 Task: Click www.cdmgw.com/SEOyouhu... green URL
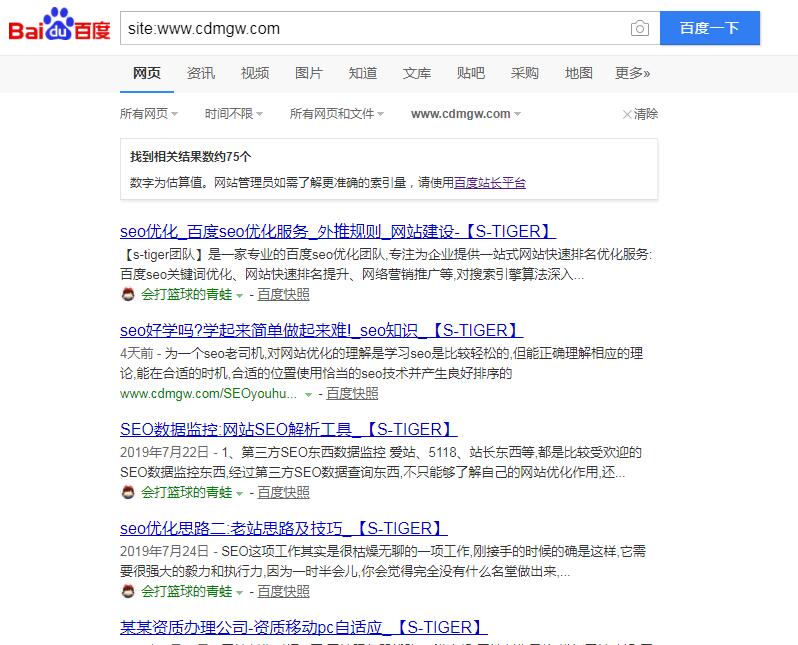click(208, 393)
